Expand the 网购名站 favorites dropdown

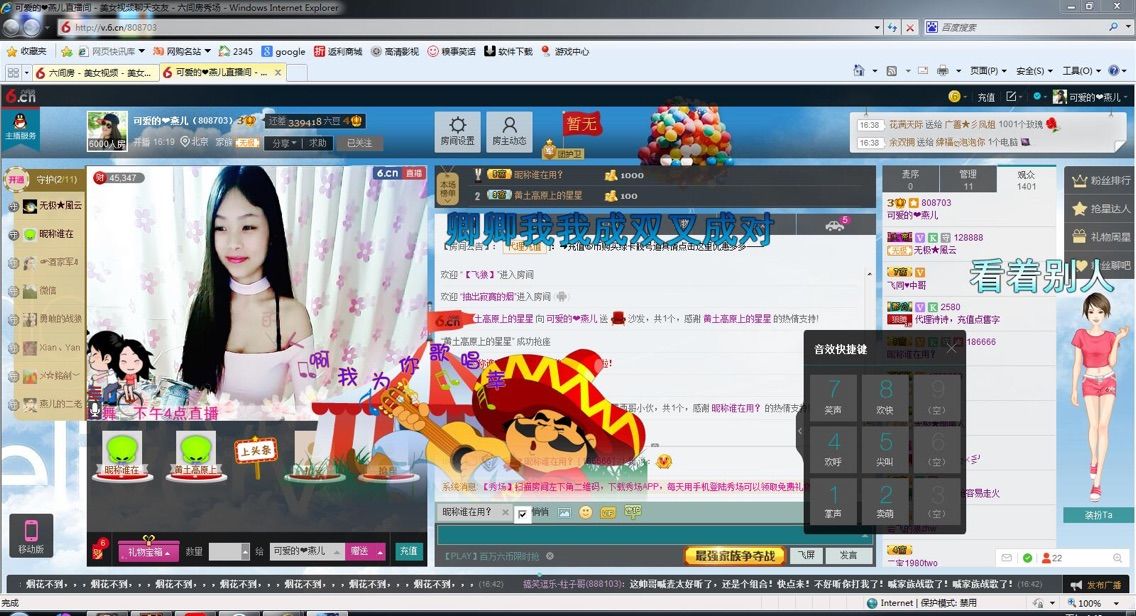point(208,51)
